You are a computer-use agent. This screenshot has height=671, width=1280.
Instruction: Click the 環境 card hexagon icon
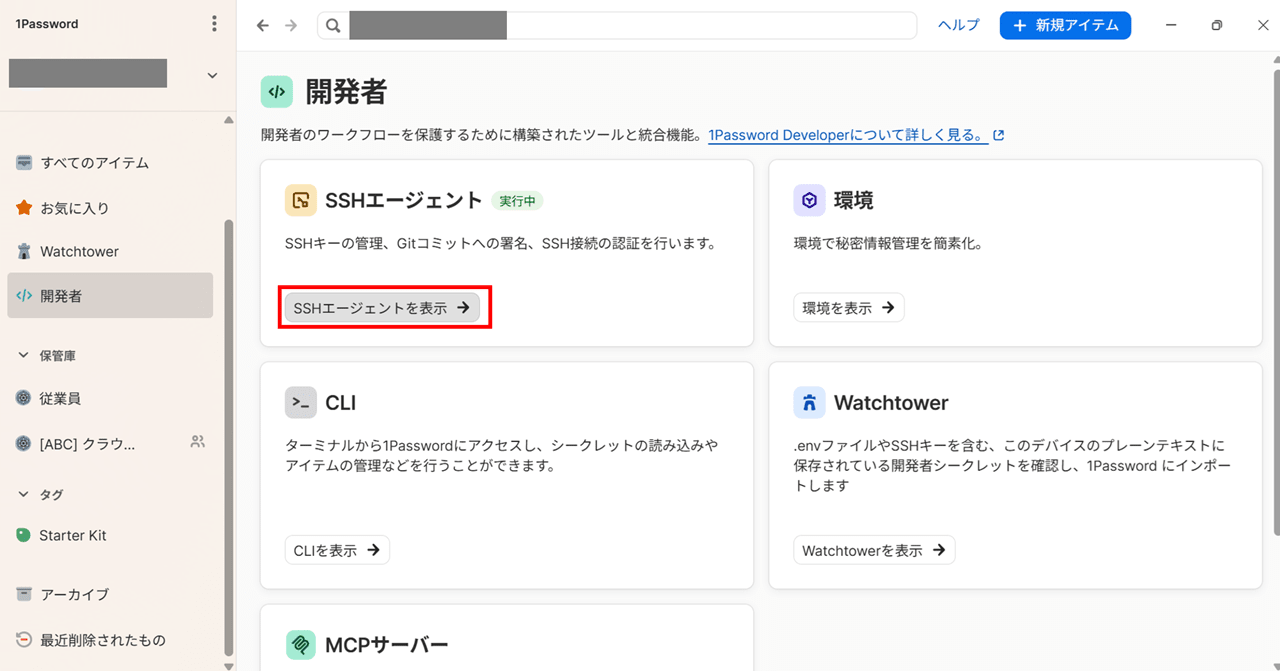tap(809, 201)
